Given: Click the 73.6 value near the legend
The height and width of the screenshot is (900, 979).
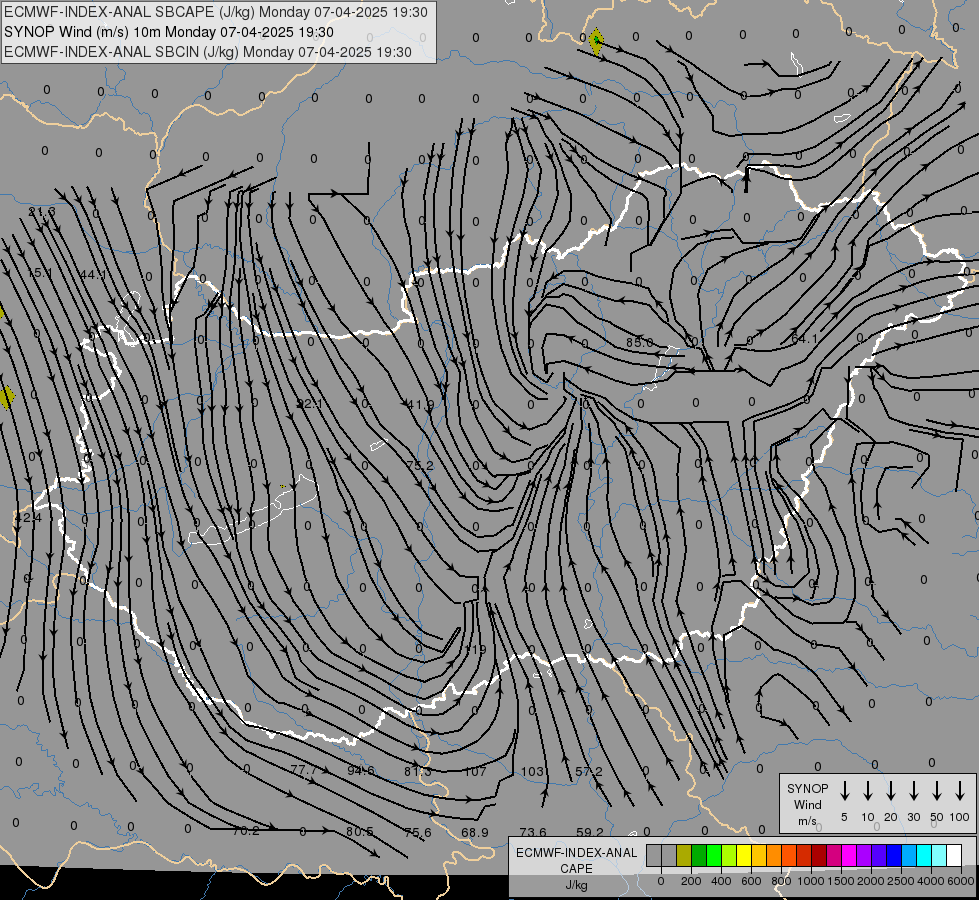Looking at the screenshot, I should pyautogui.click(x=533, y=832).
